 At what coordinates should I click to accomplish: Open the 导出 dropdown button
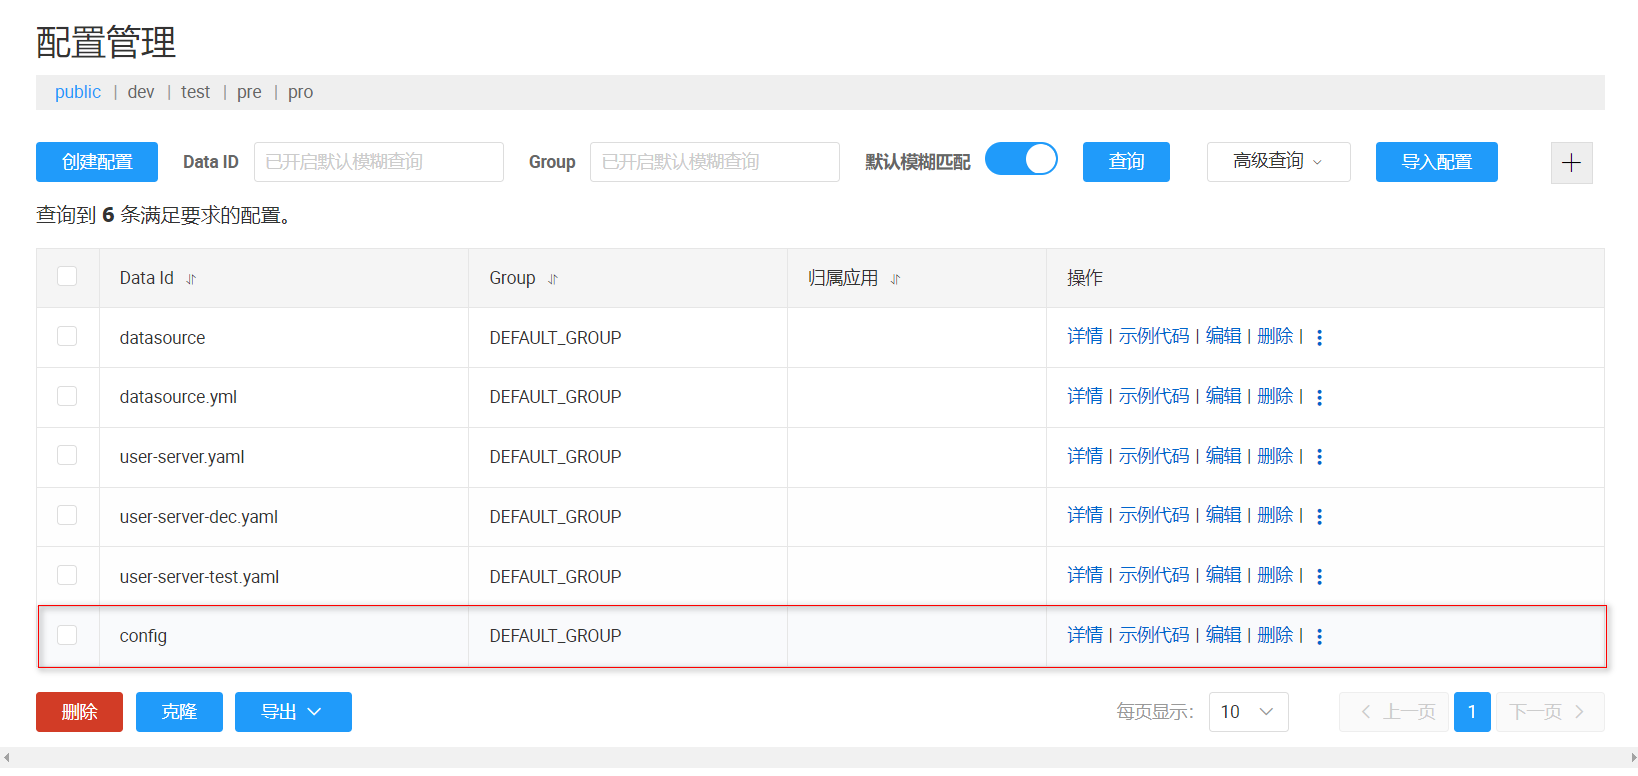[293, 712]
